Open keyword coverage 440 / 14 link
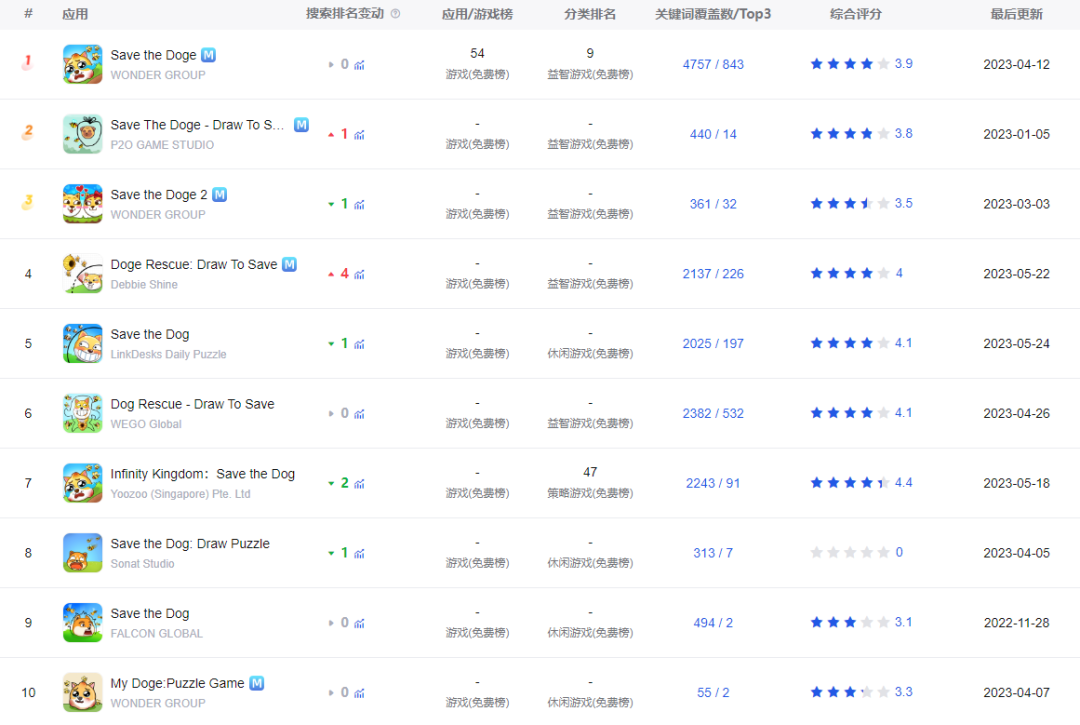This screenshot has width=1080, height=725. 713,134
